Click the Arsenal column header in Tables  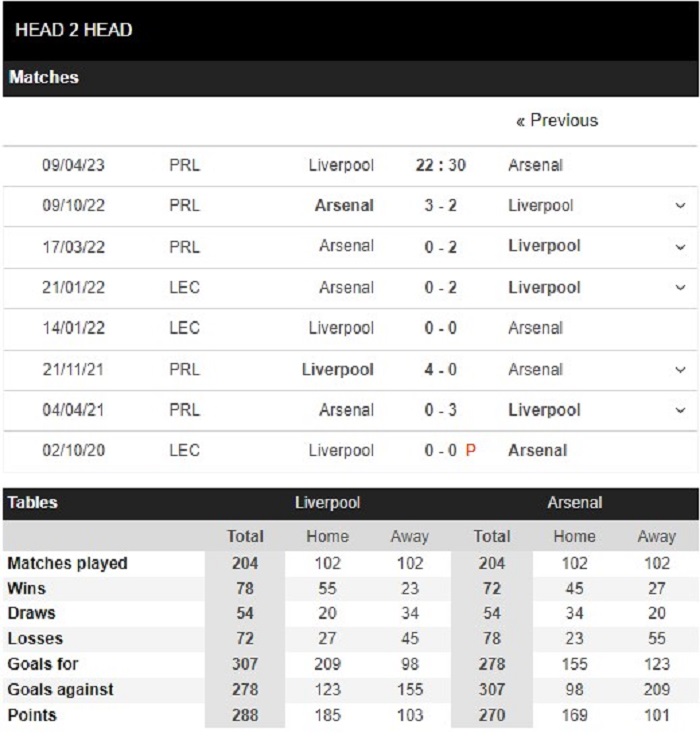coord(574,503)
